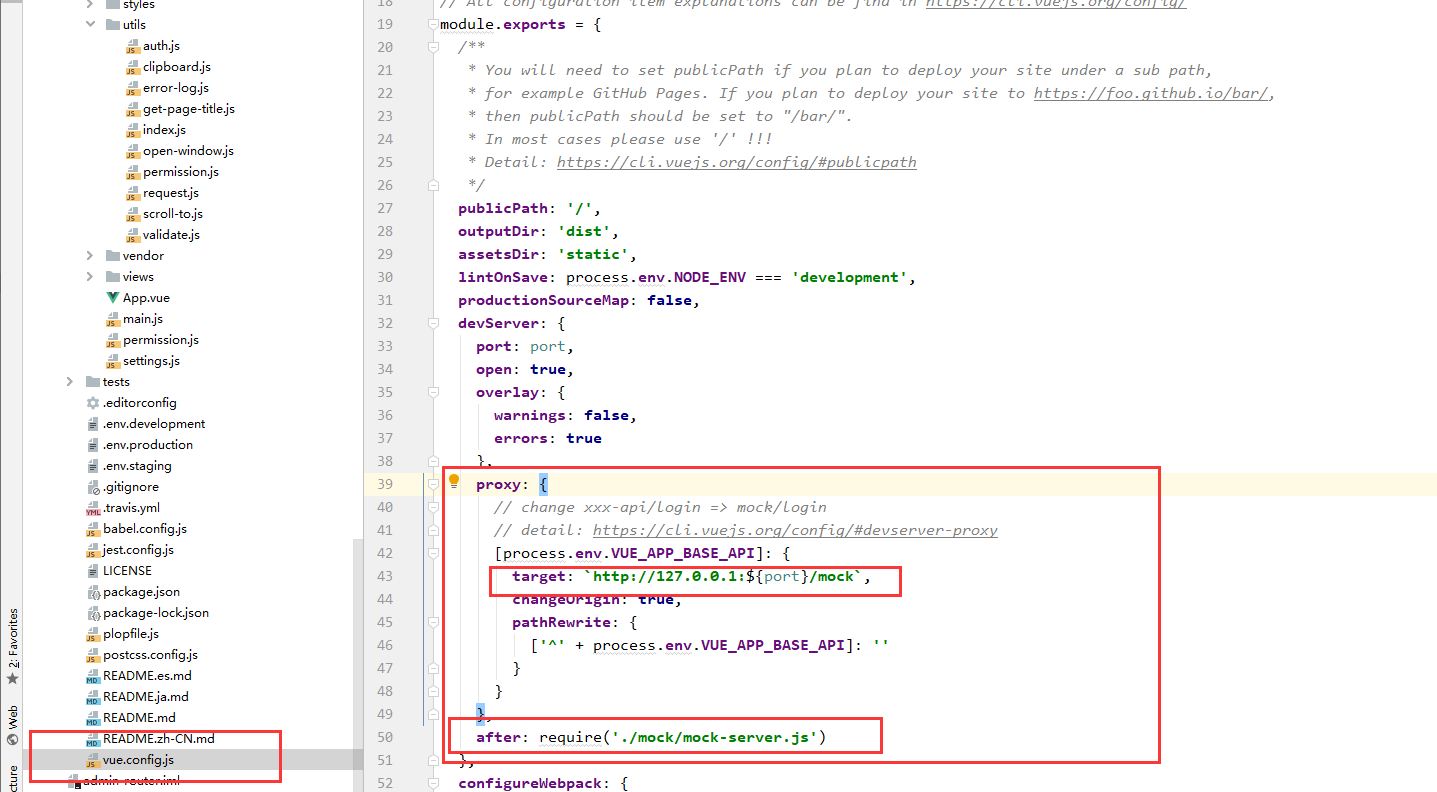The image size is (1437, 792).
Task: Select README.es.md in the tree
Action: (147, 676)
